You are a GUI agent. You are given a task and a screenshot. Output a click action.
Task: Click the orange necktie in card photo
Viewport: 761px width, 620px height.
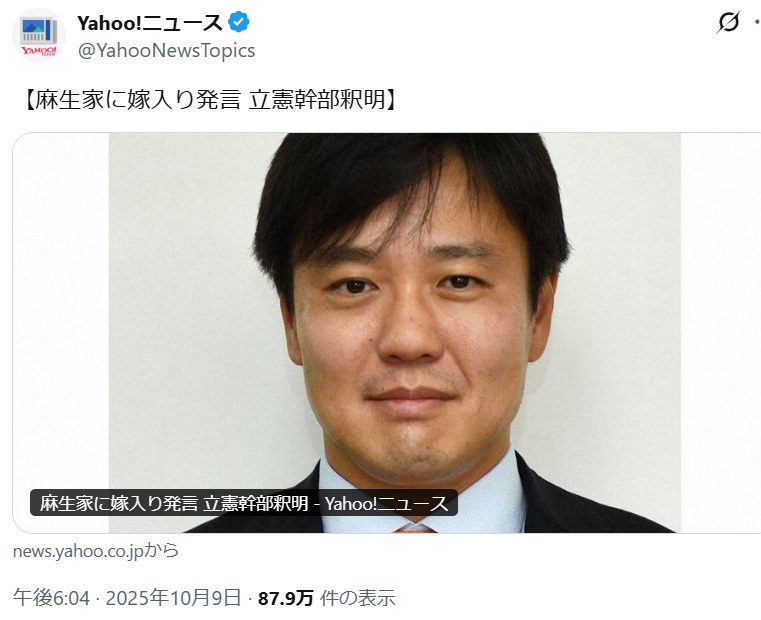(x=414, y=528)
